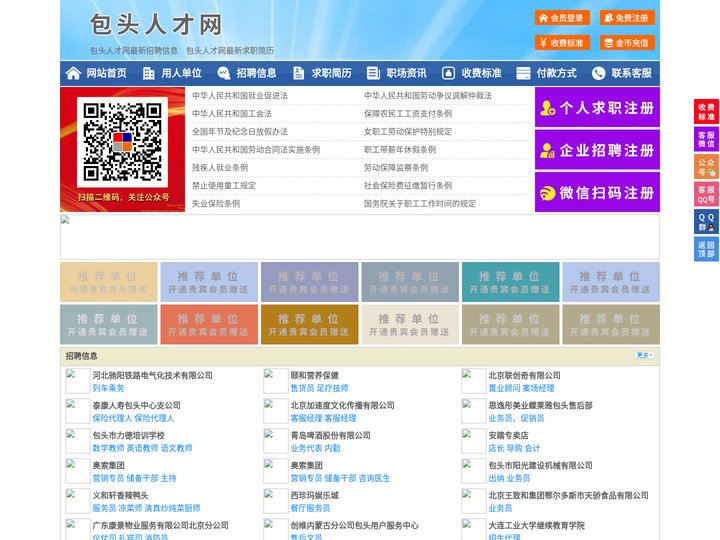Open 职工带薪年休假条例 link
Screen dimensions: 720x540
click(400, 150)
